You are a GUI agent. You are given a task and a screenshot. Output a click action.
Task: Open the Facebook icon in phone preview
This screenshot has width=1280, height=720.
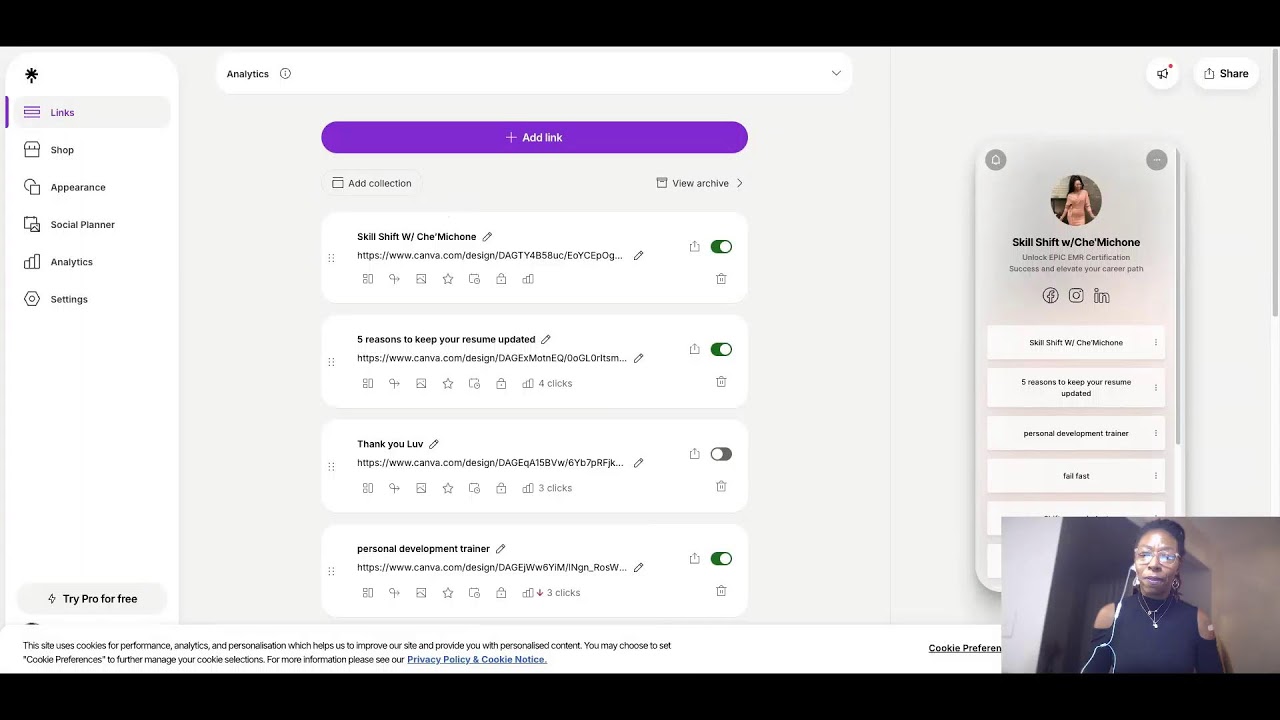coord(1050,296)
